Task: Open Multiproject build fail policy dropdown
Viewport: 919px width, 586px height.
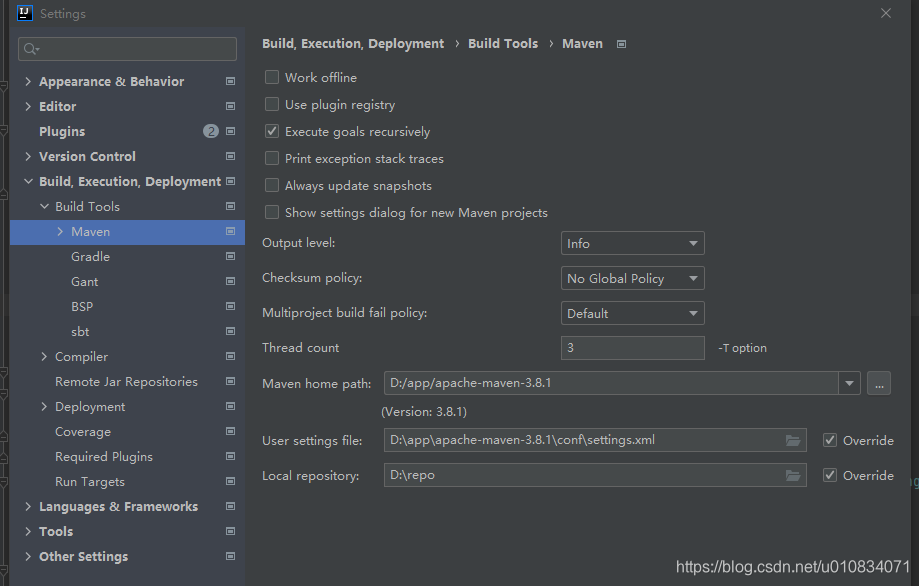Action: [x=632, y=314]
